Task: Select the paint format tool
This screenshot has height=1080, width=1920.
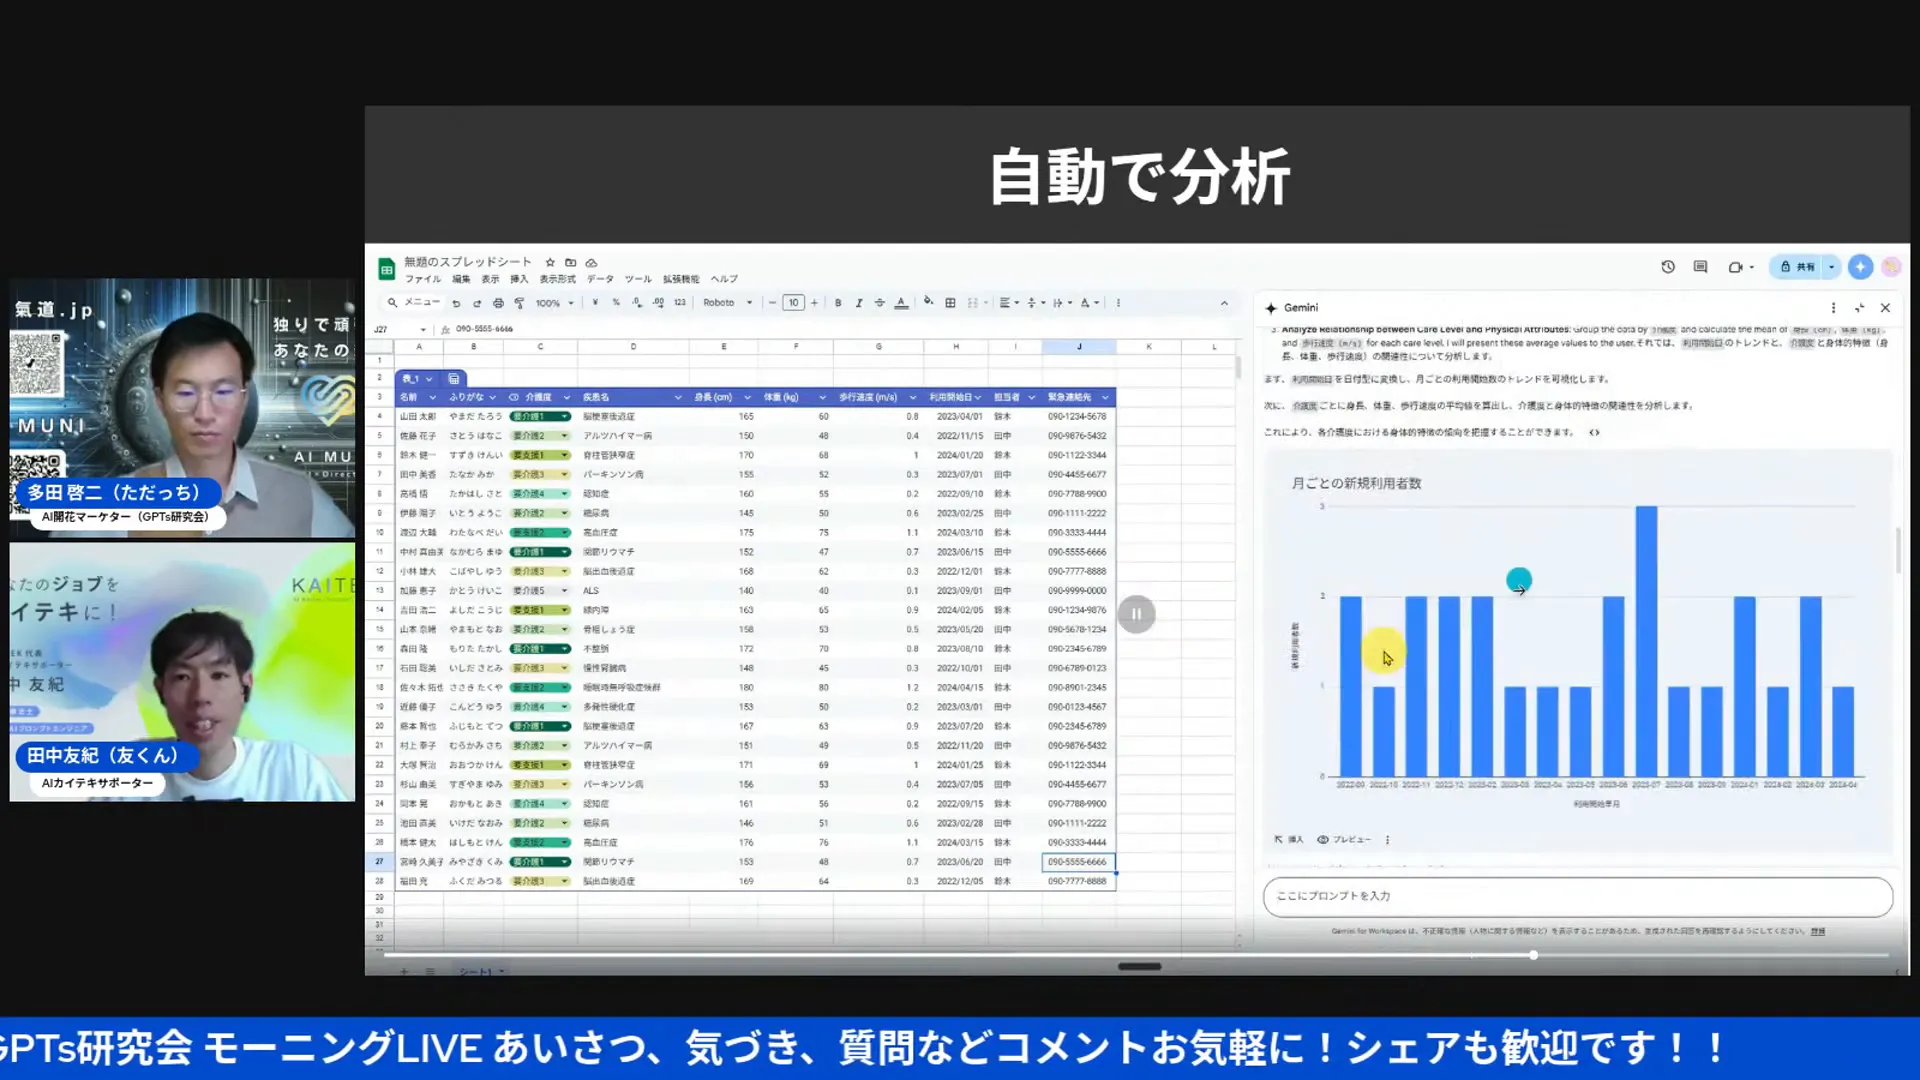Action: point(519,303)
